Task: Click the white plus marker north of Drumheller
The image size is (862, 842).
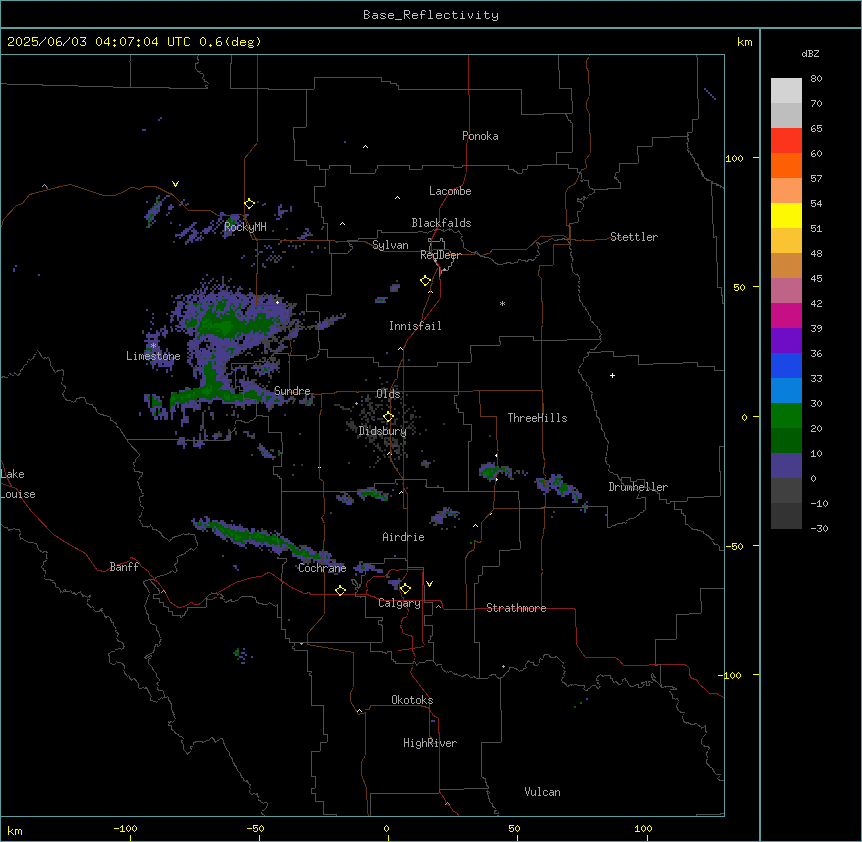Action: (x=612, y=375)
